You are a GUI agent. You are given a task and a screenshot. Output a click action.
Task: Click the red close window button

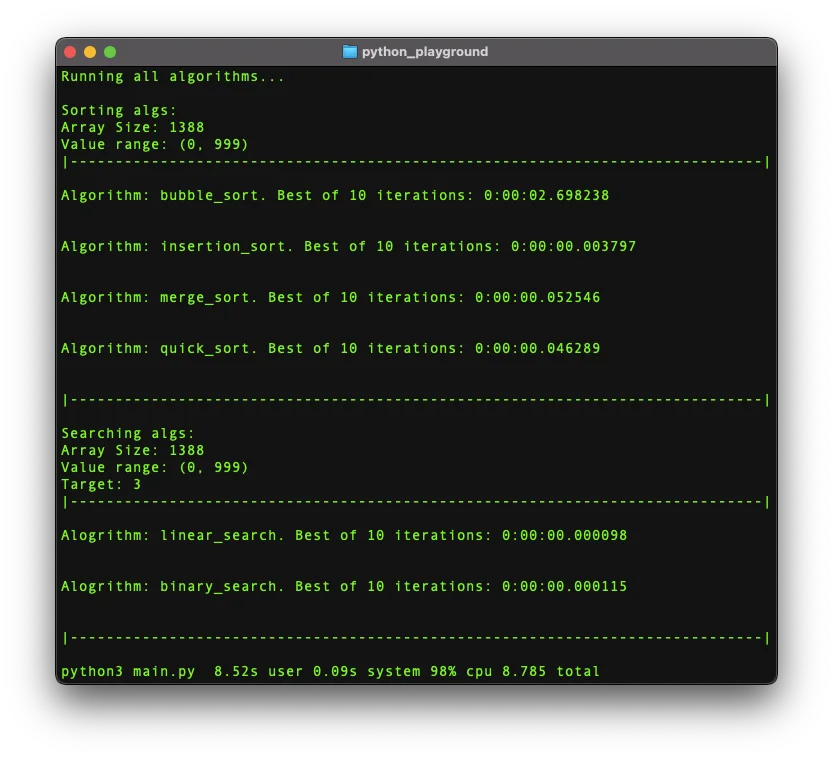click(70, 52)
